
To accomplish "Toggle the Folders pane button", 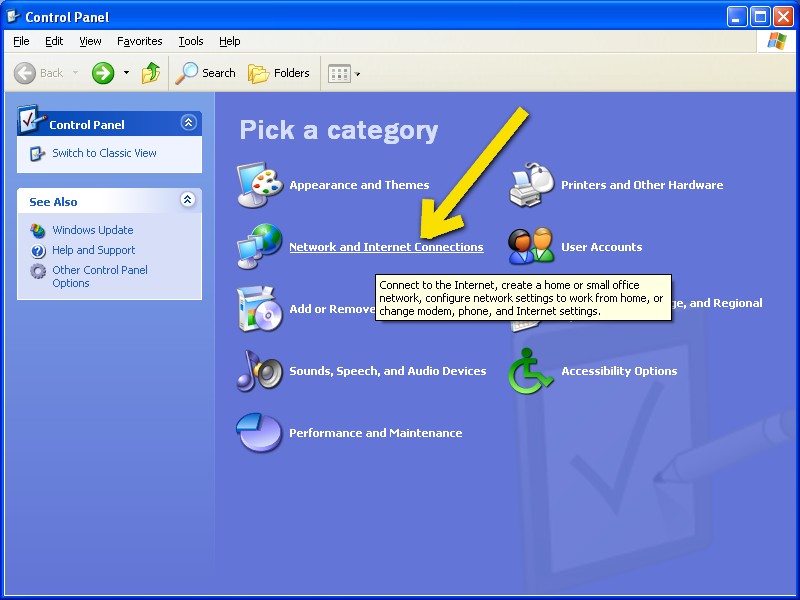I will pos(279,73).
